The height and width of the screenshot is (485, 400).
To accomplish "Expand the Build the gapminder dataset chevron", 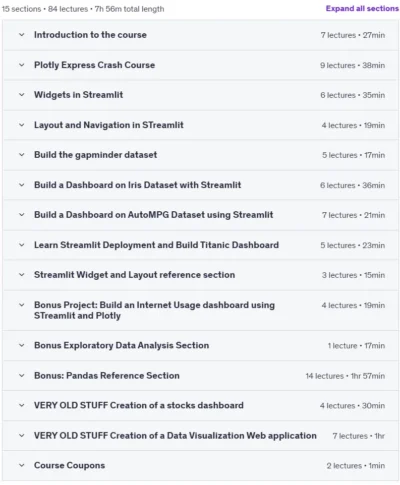I will coord(22,155).
